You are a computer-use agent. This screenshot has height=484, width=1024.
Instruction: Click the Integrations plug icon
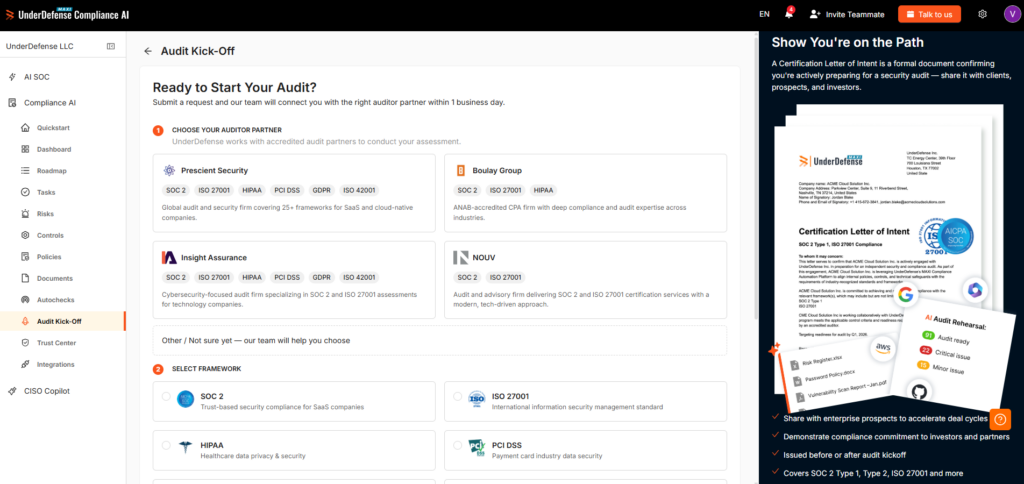coord(25,364)
